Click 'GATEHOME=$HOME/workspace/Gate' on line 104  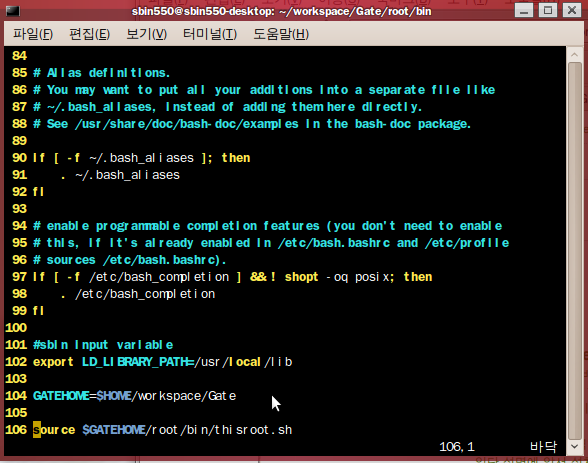pos(135,396)
